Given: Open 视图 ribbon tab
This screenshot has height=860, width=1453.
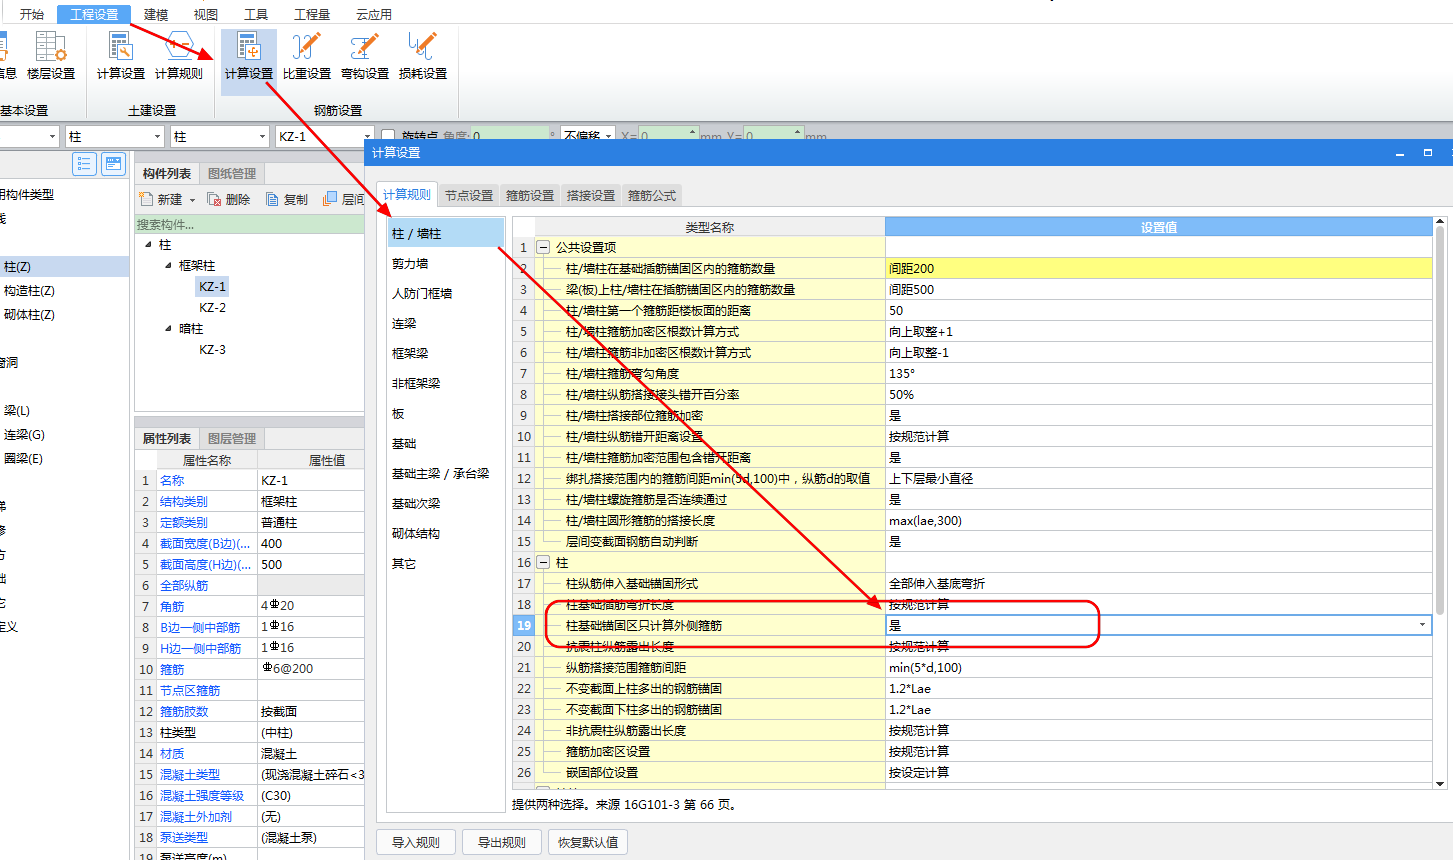Looking at the screenshot, I should [x=206, y=14].
